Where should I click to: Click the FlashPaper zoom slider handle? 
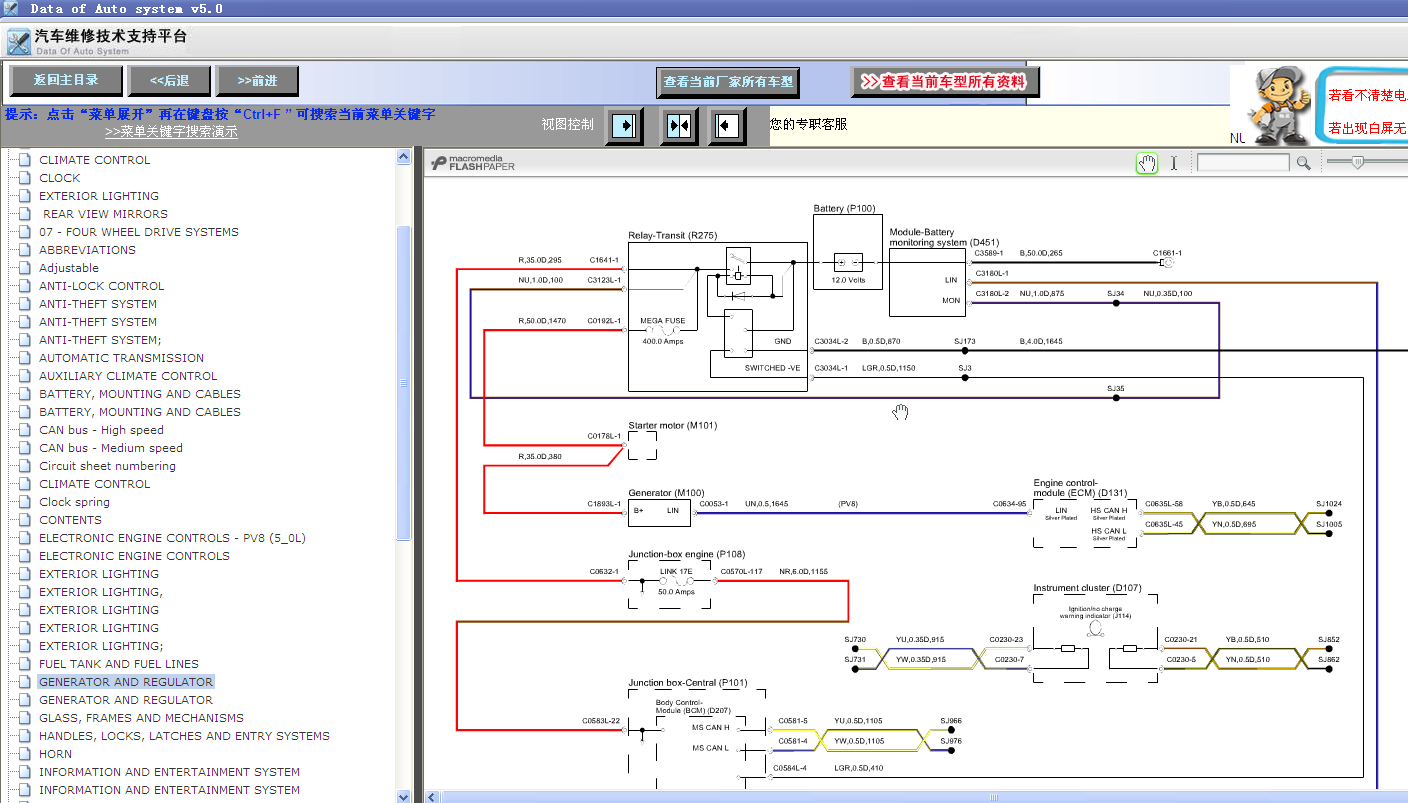click(1357, 162)
